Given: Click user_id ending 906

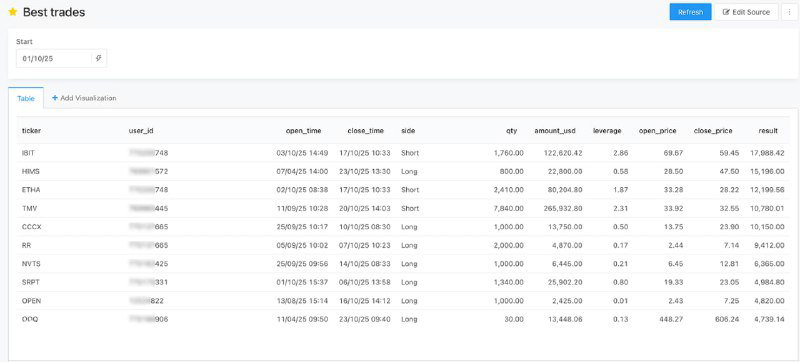Looking at the screenshot, I should (148, 319).
